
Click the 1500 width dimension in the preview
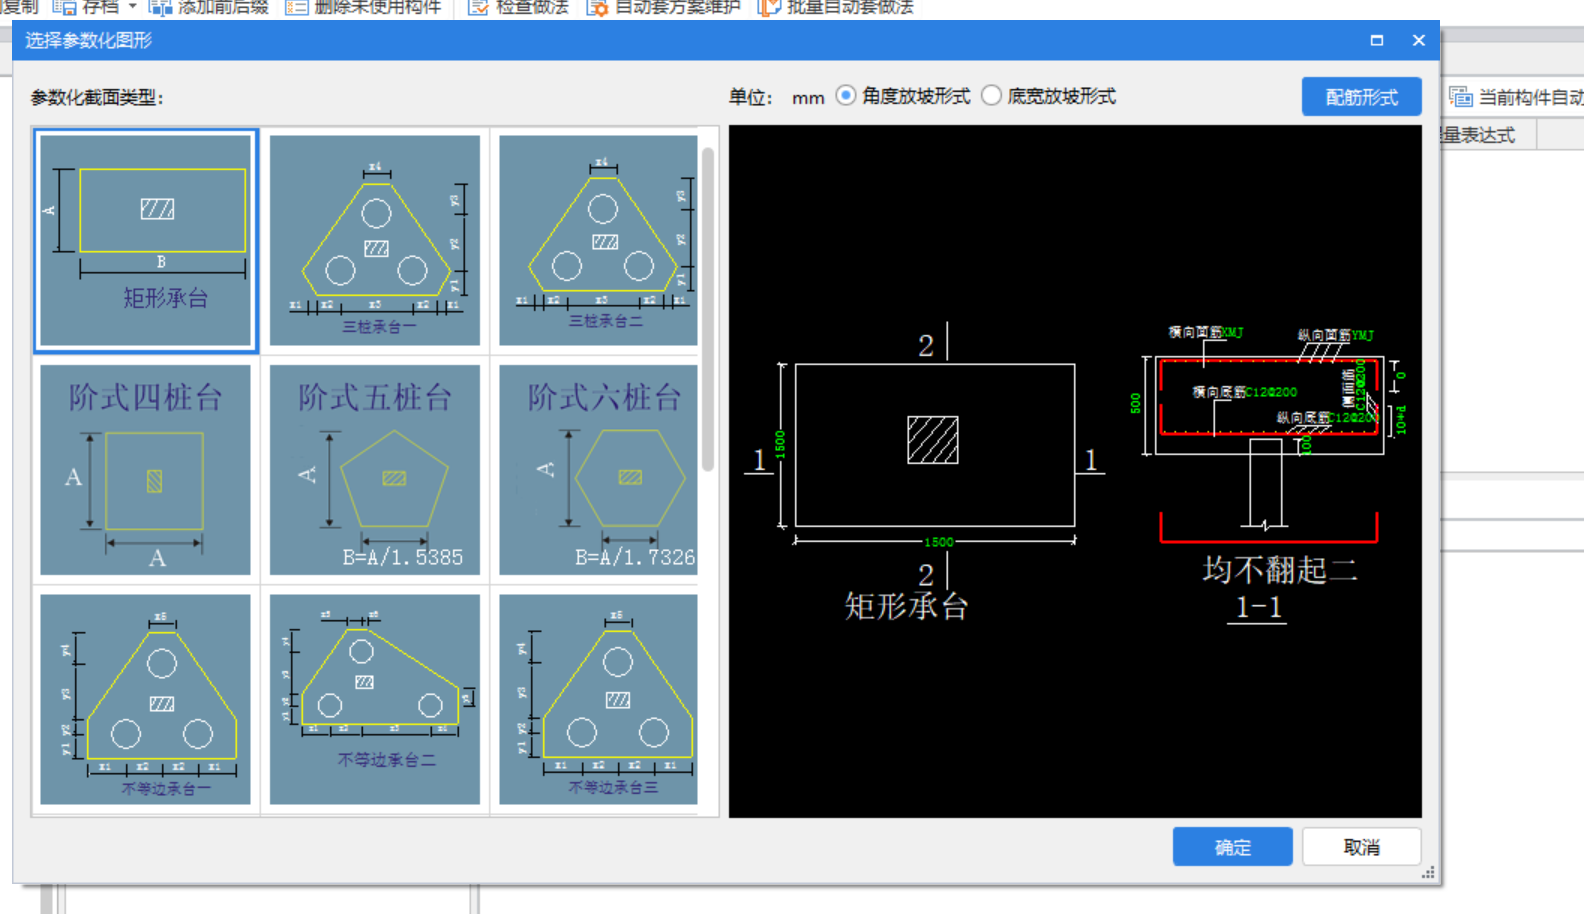click(938, 542)
